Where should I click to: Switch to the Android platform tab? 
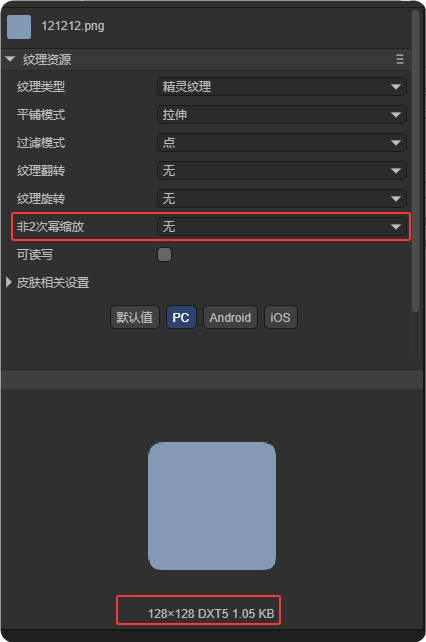coord(230,317)
